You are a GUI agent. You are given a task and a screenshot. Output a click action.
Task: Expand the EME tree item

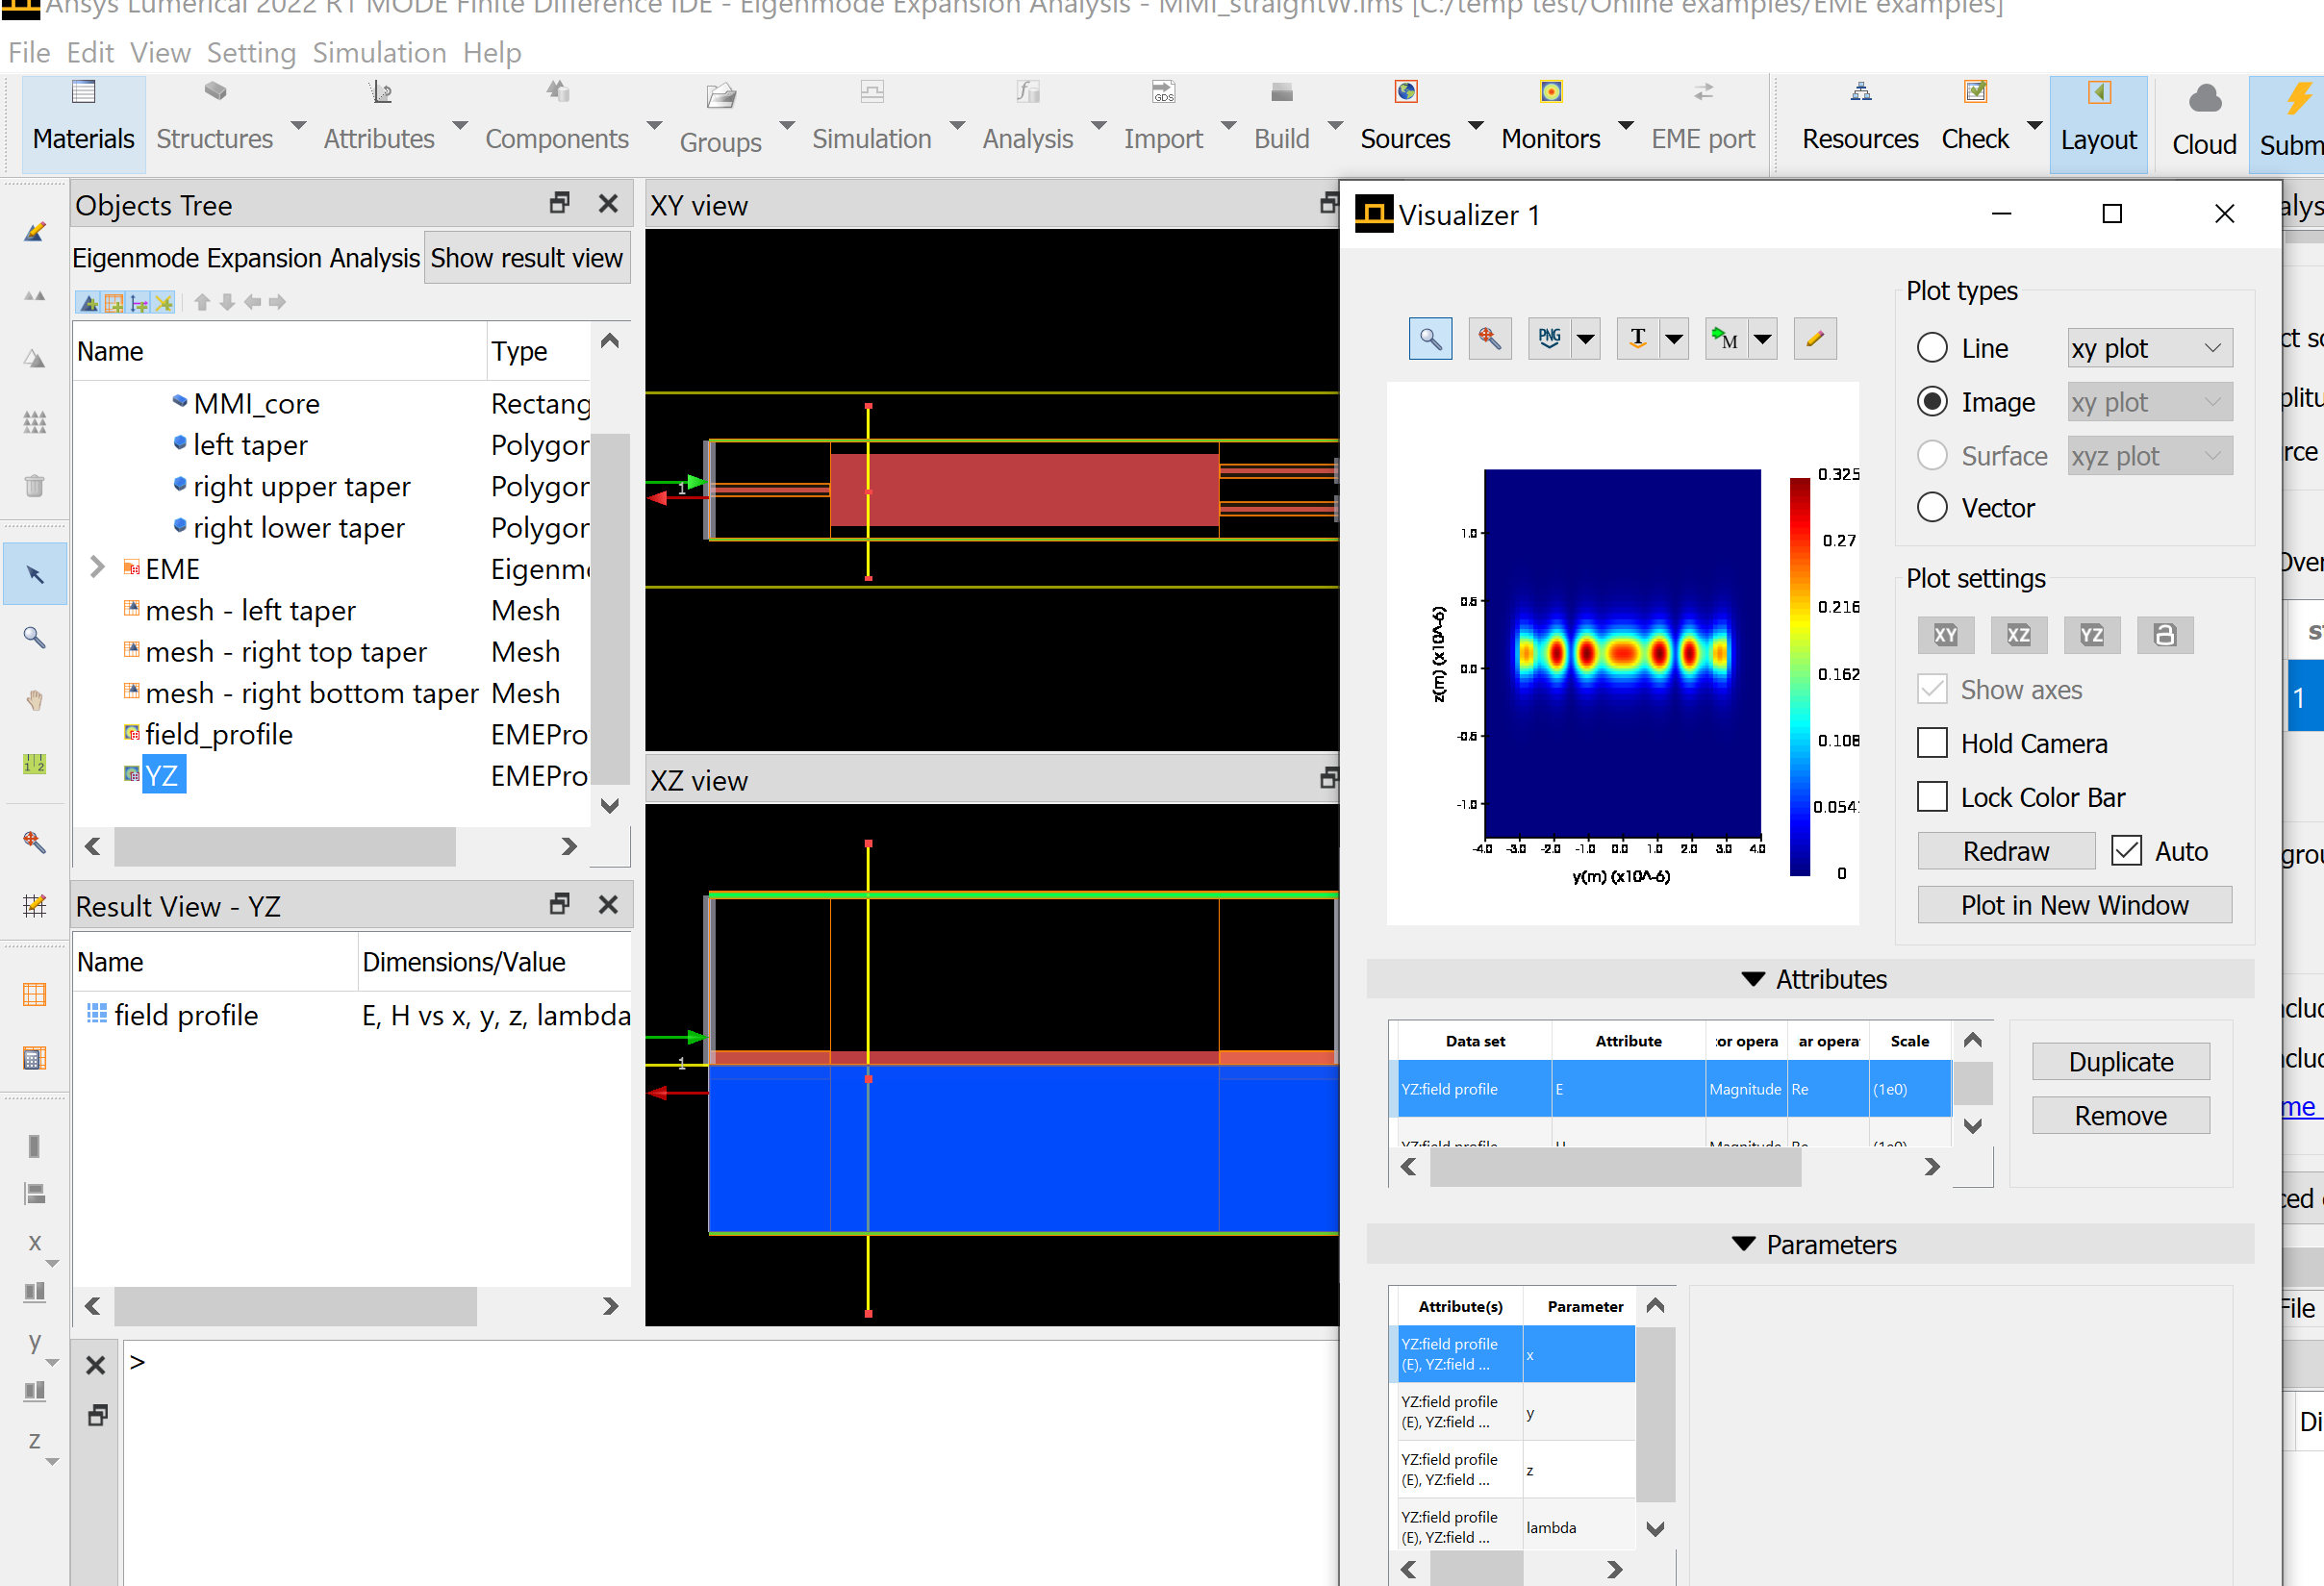pyautogui.click(x=97, y=568)
